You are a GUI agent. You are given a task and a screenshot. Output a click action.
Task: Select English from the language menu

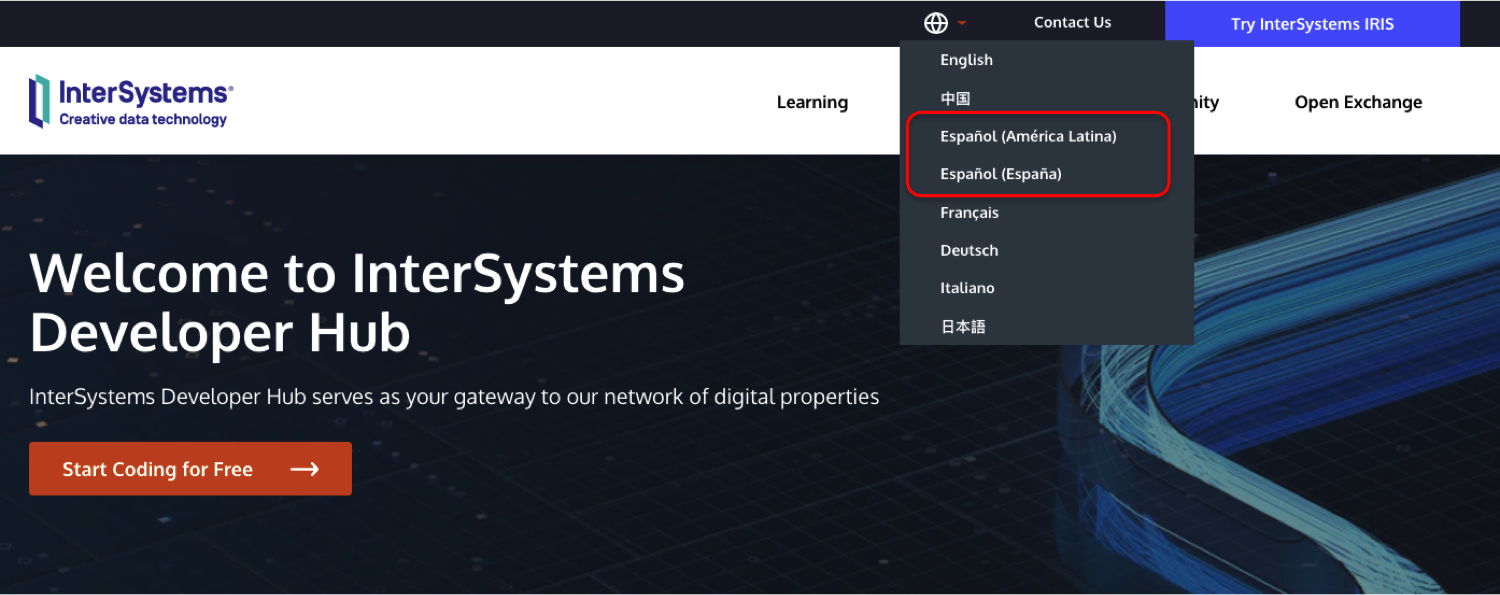966,60
